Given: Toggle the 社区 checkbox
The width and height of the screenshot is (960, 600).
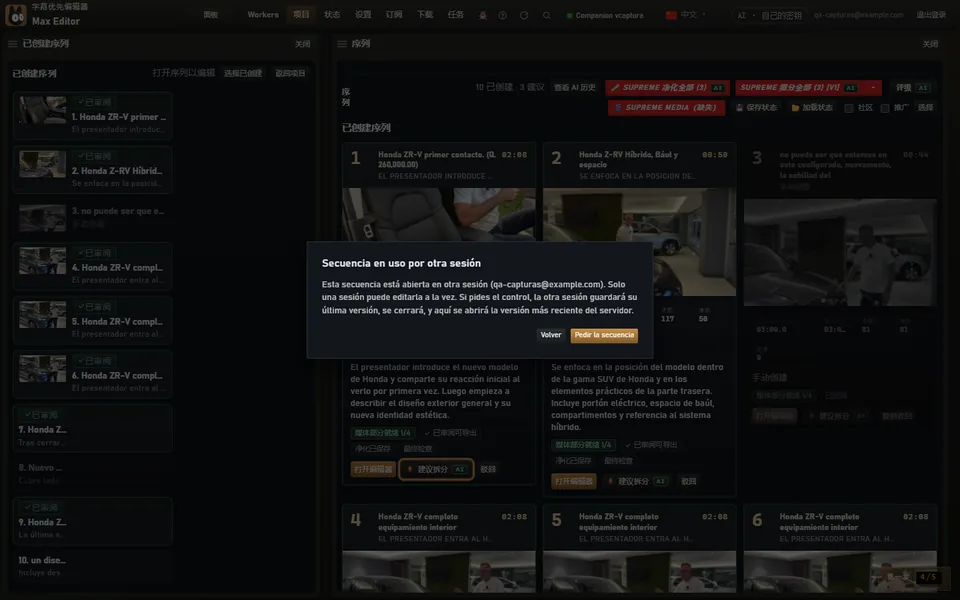Looking at the screenshot, I should [x=849, y=108].
